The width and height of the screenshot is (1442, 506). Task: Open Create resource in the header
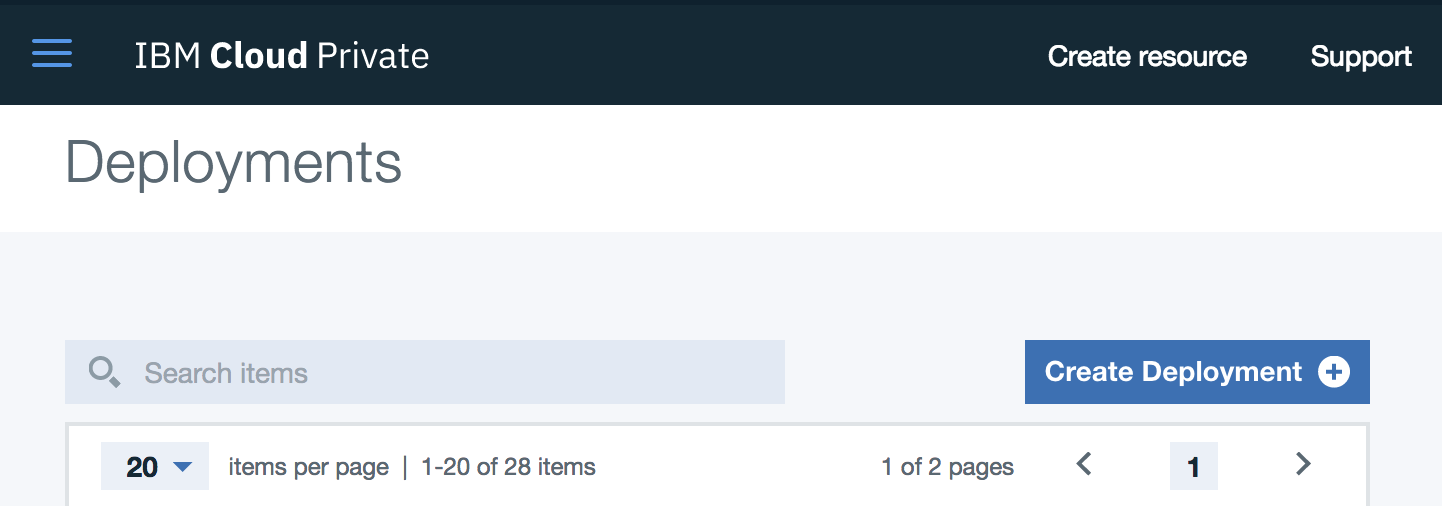[1147, 57]
